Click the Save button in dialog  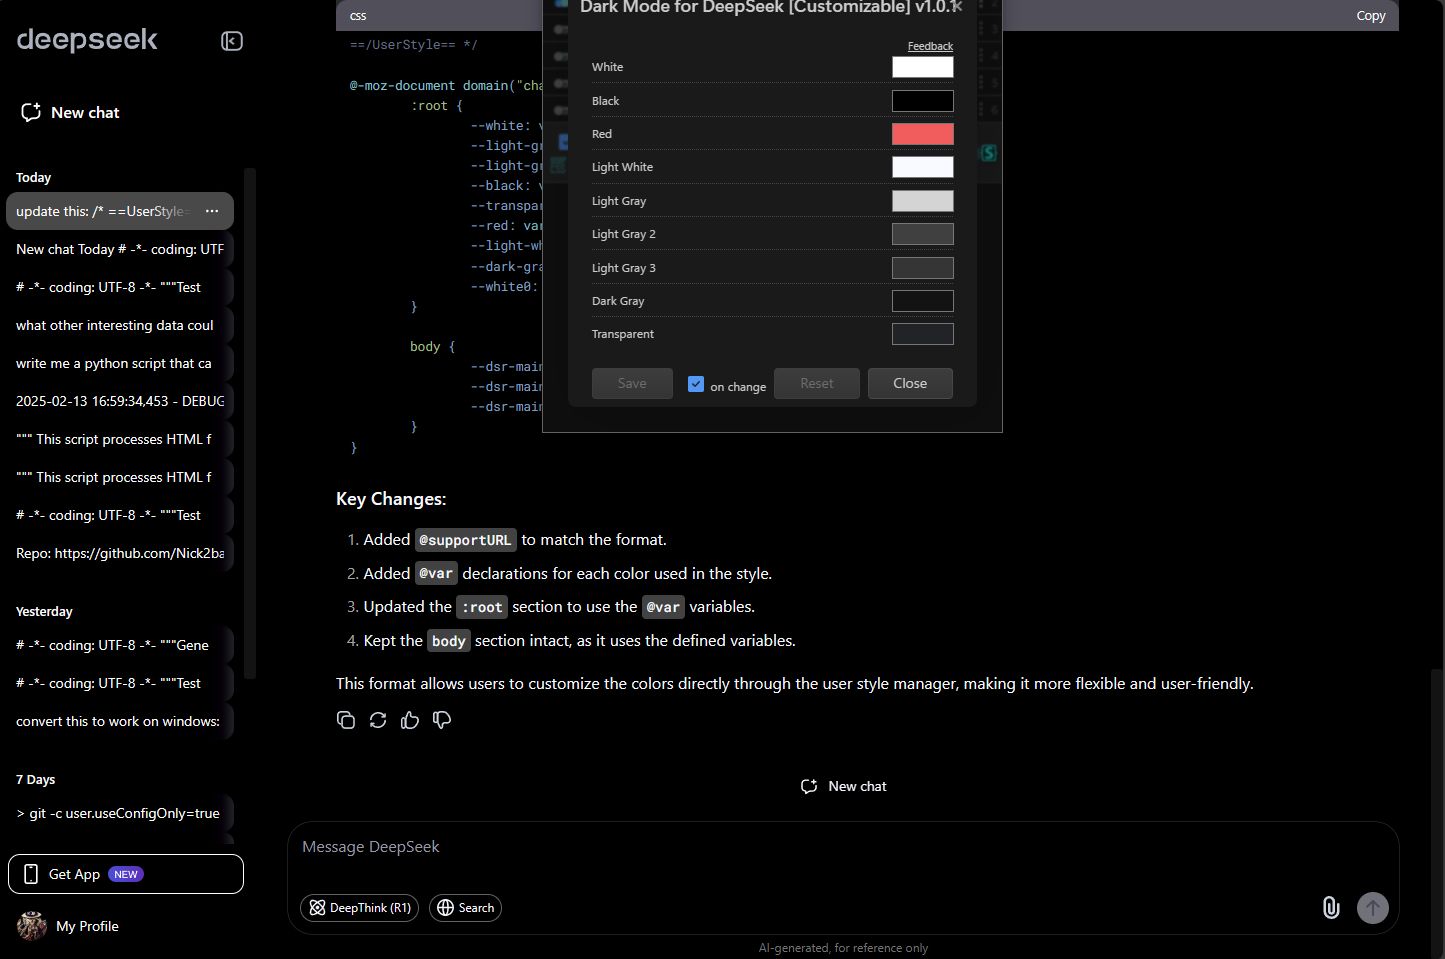[x=632, y=383]
